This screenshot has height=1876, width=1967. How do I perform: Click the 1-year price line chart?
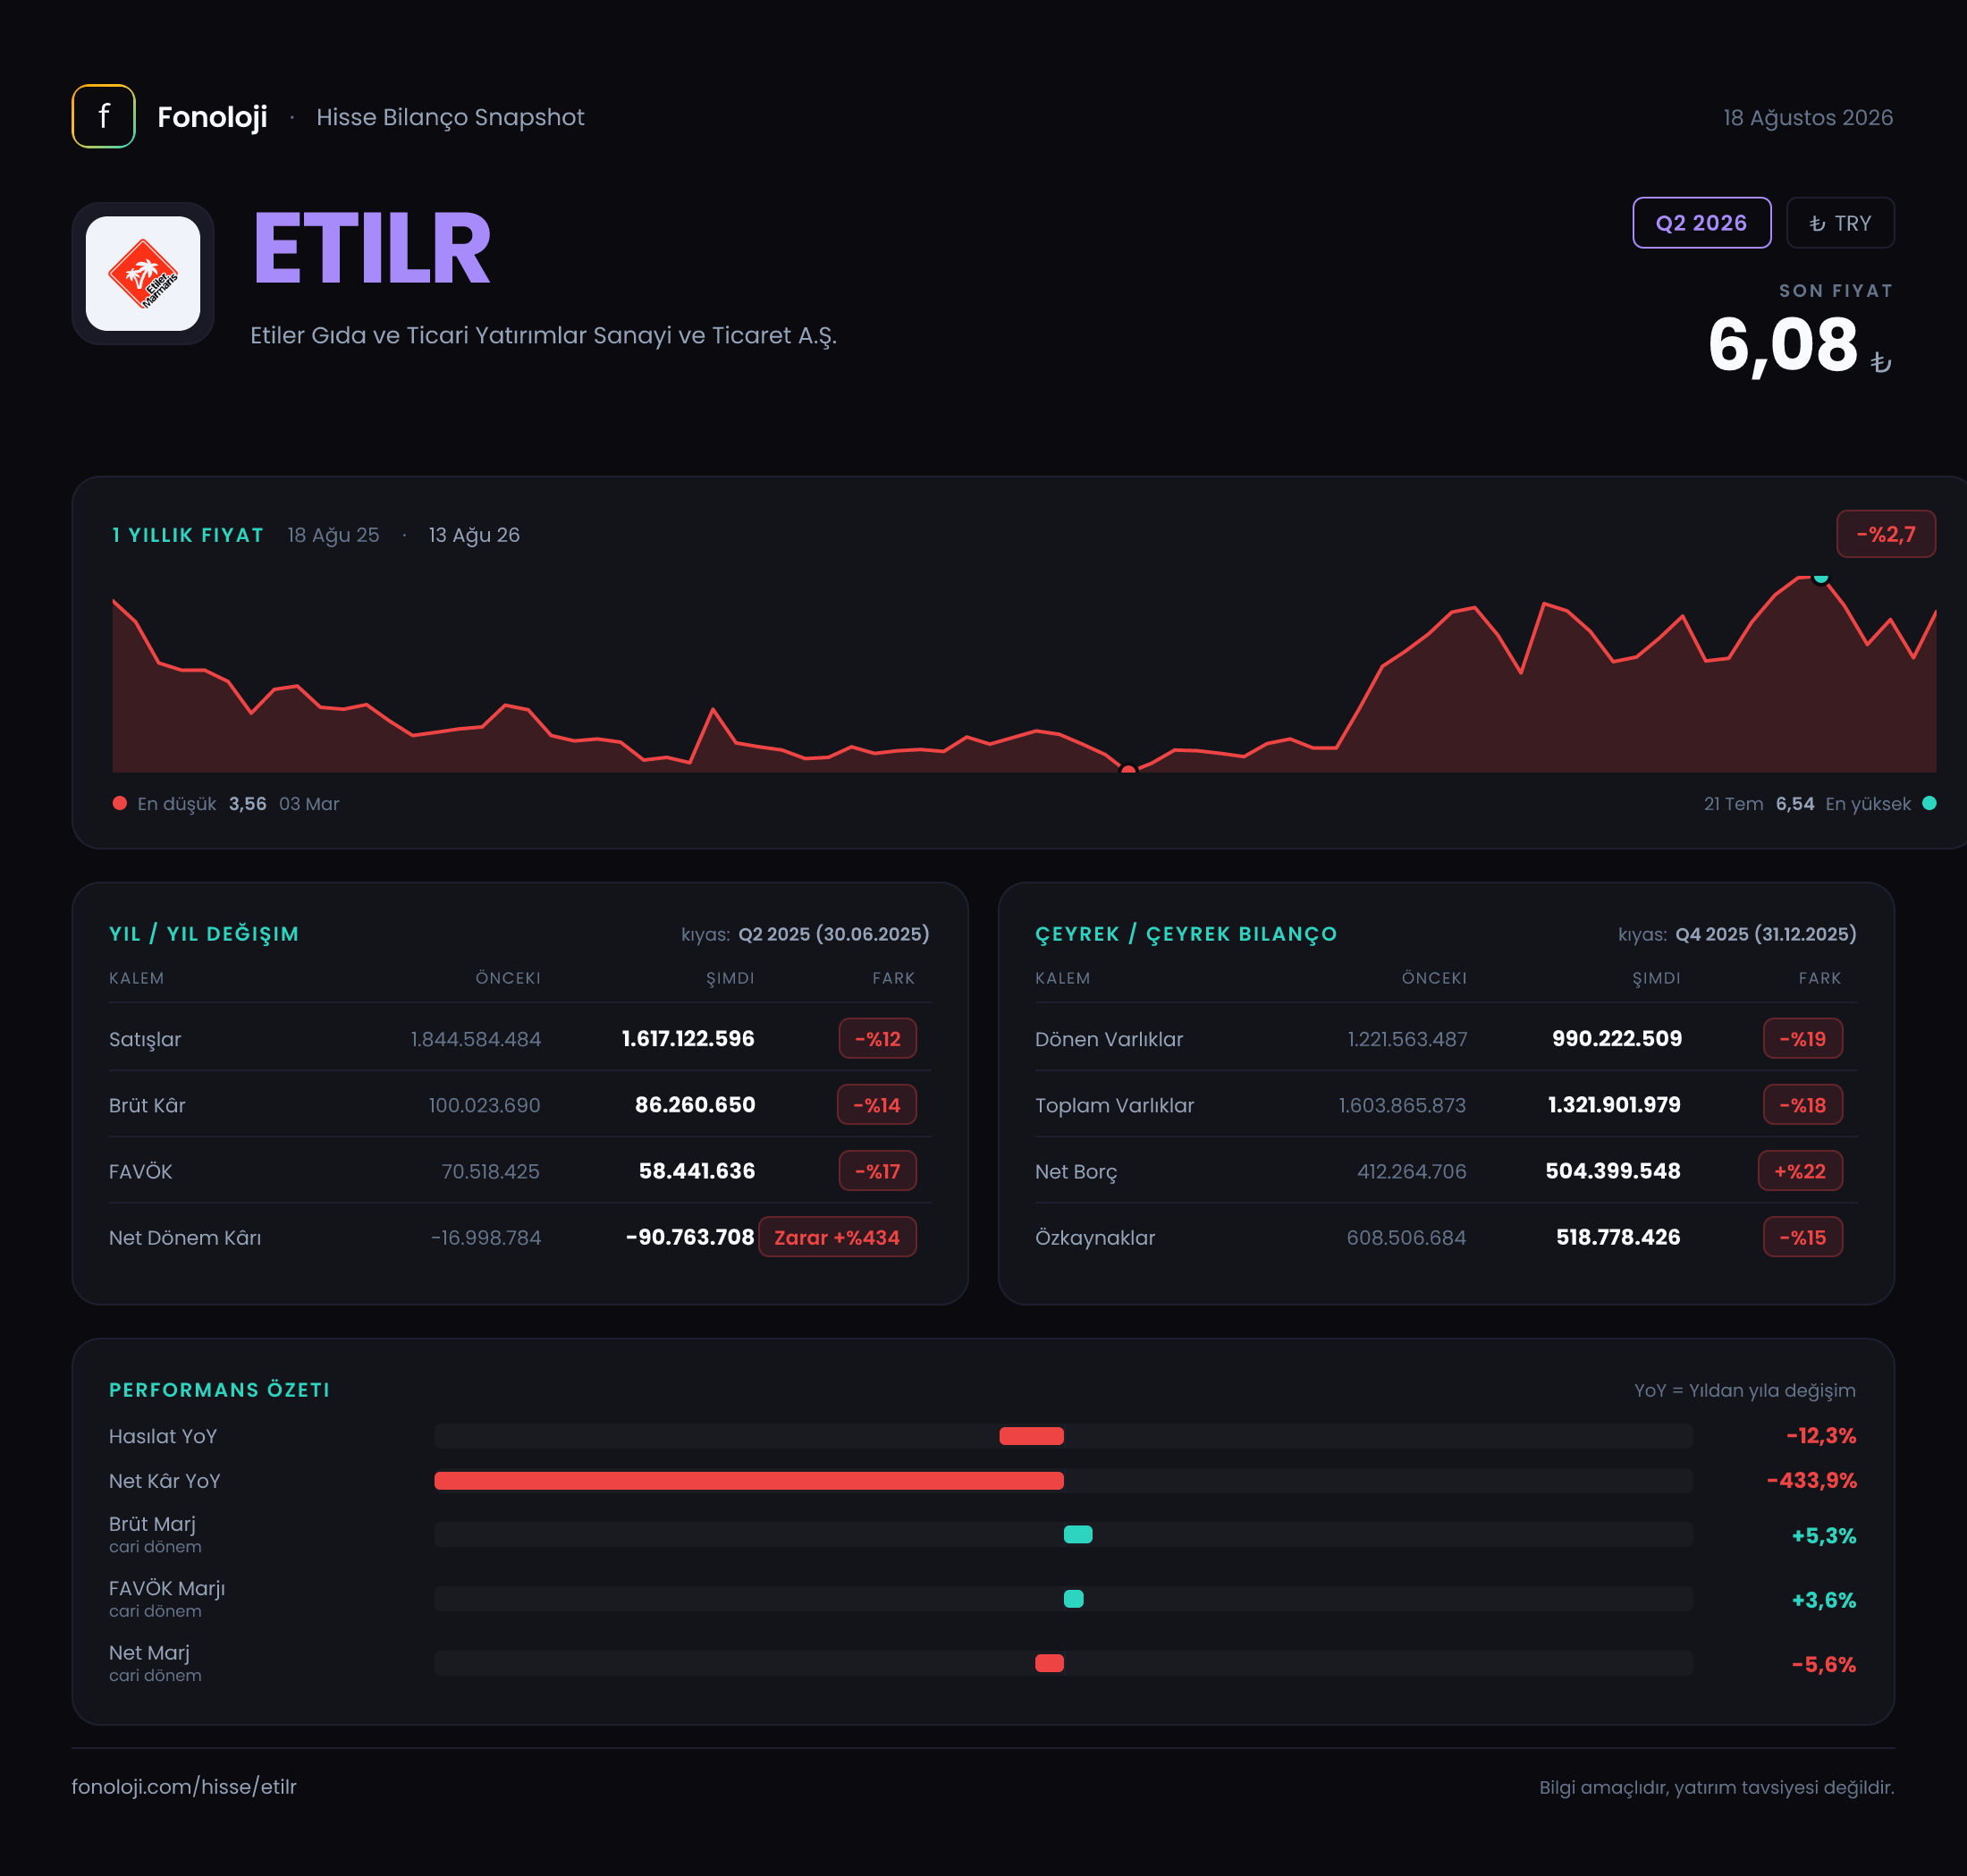point(1024,674)
